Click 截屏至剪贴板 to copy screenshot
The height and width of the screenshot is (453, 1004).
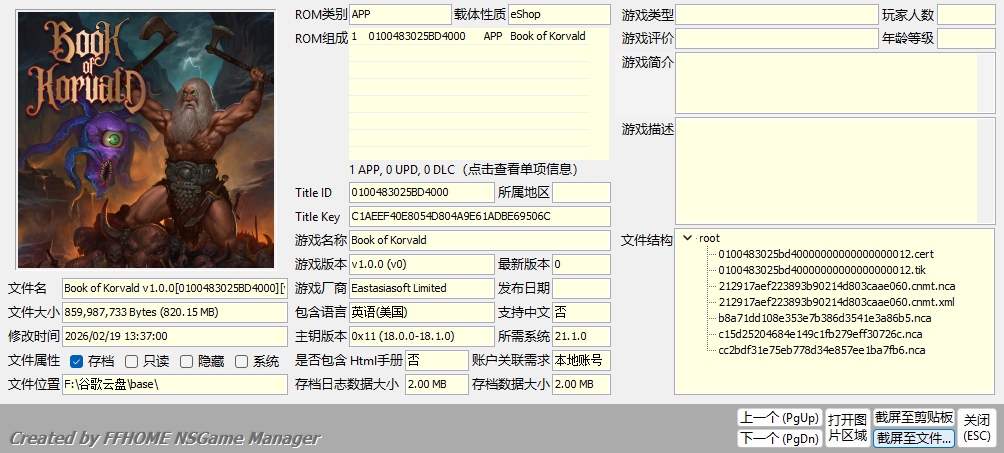tap(913, 417)
